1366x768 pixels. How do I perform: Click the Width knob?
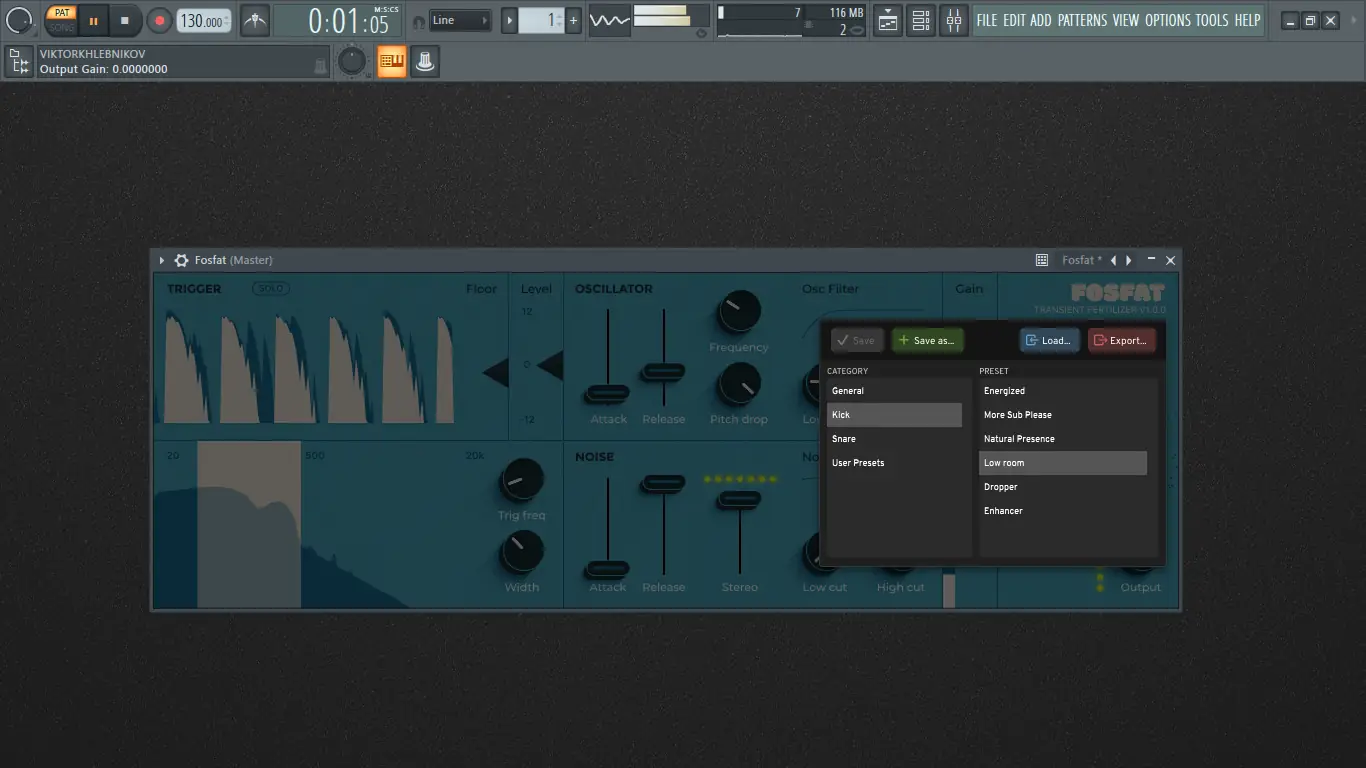[521, 552]
